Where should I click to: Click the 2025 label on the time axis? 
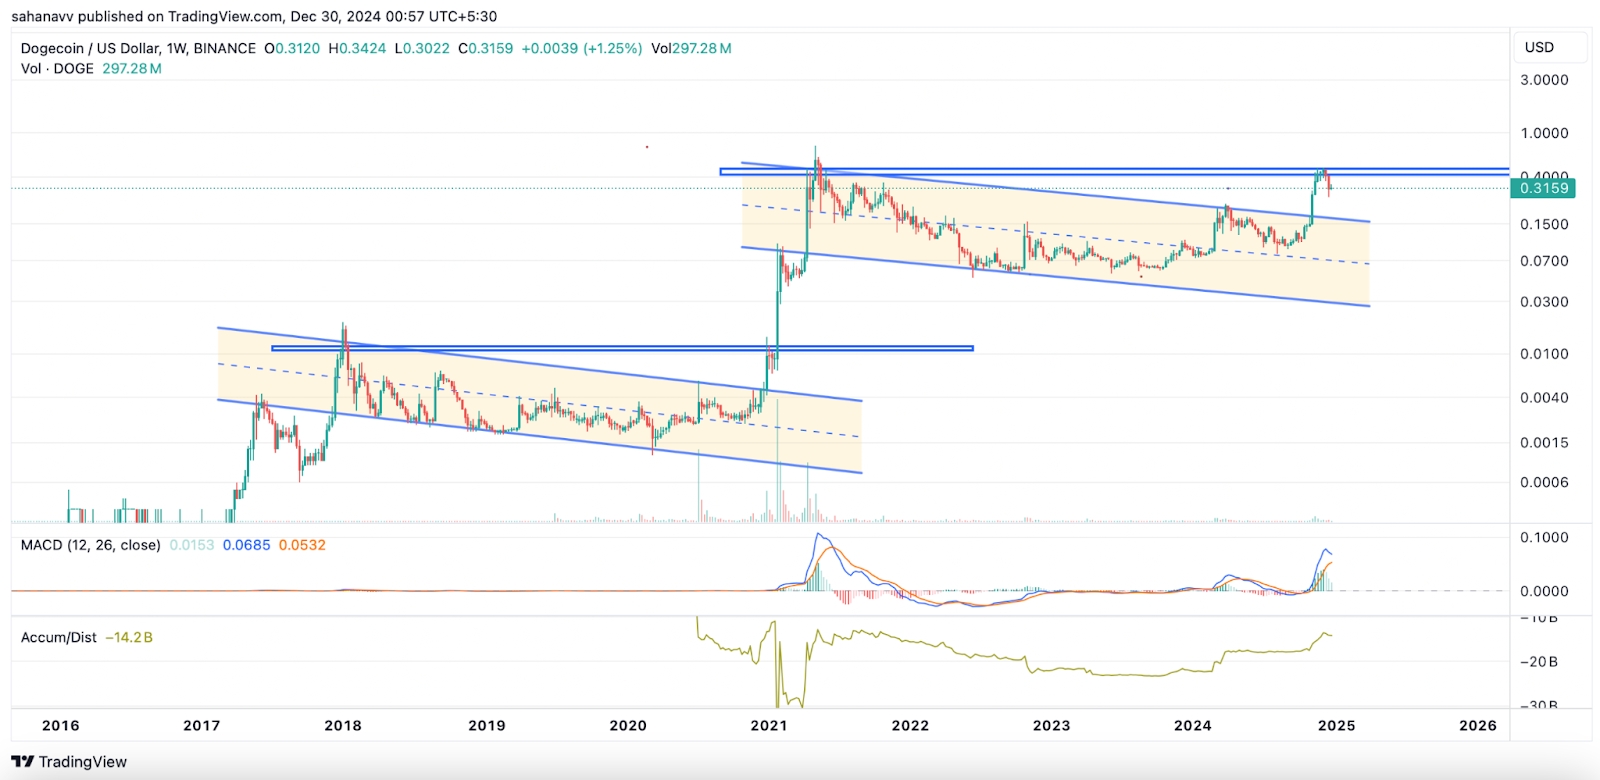point(1336,725)
